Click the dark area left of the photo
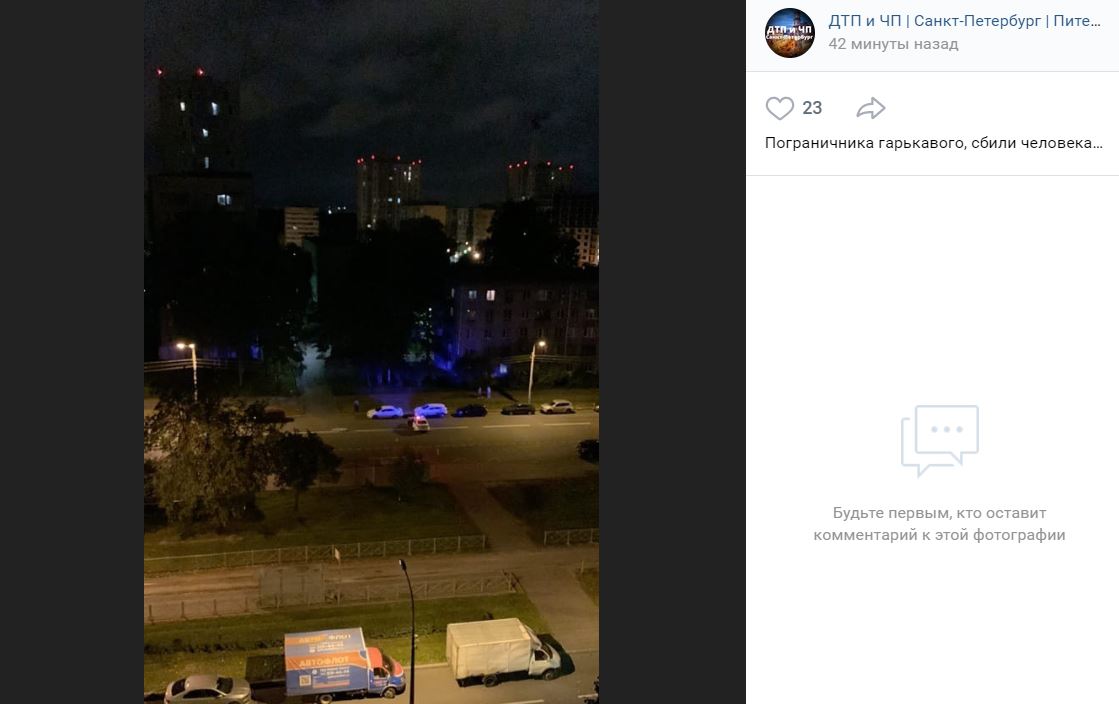The width and height of the screenshot is (1119, 704). [x=71, y=352]
